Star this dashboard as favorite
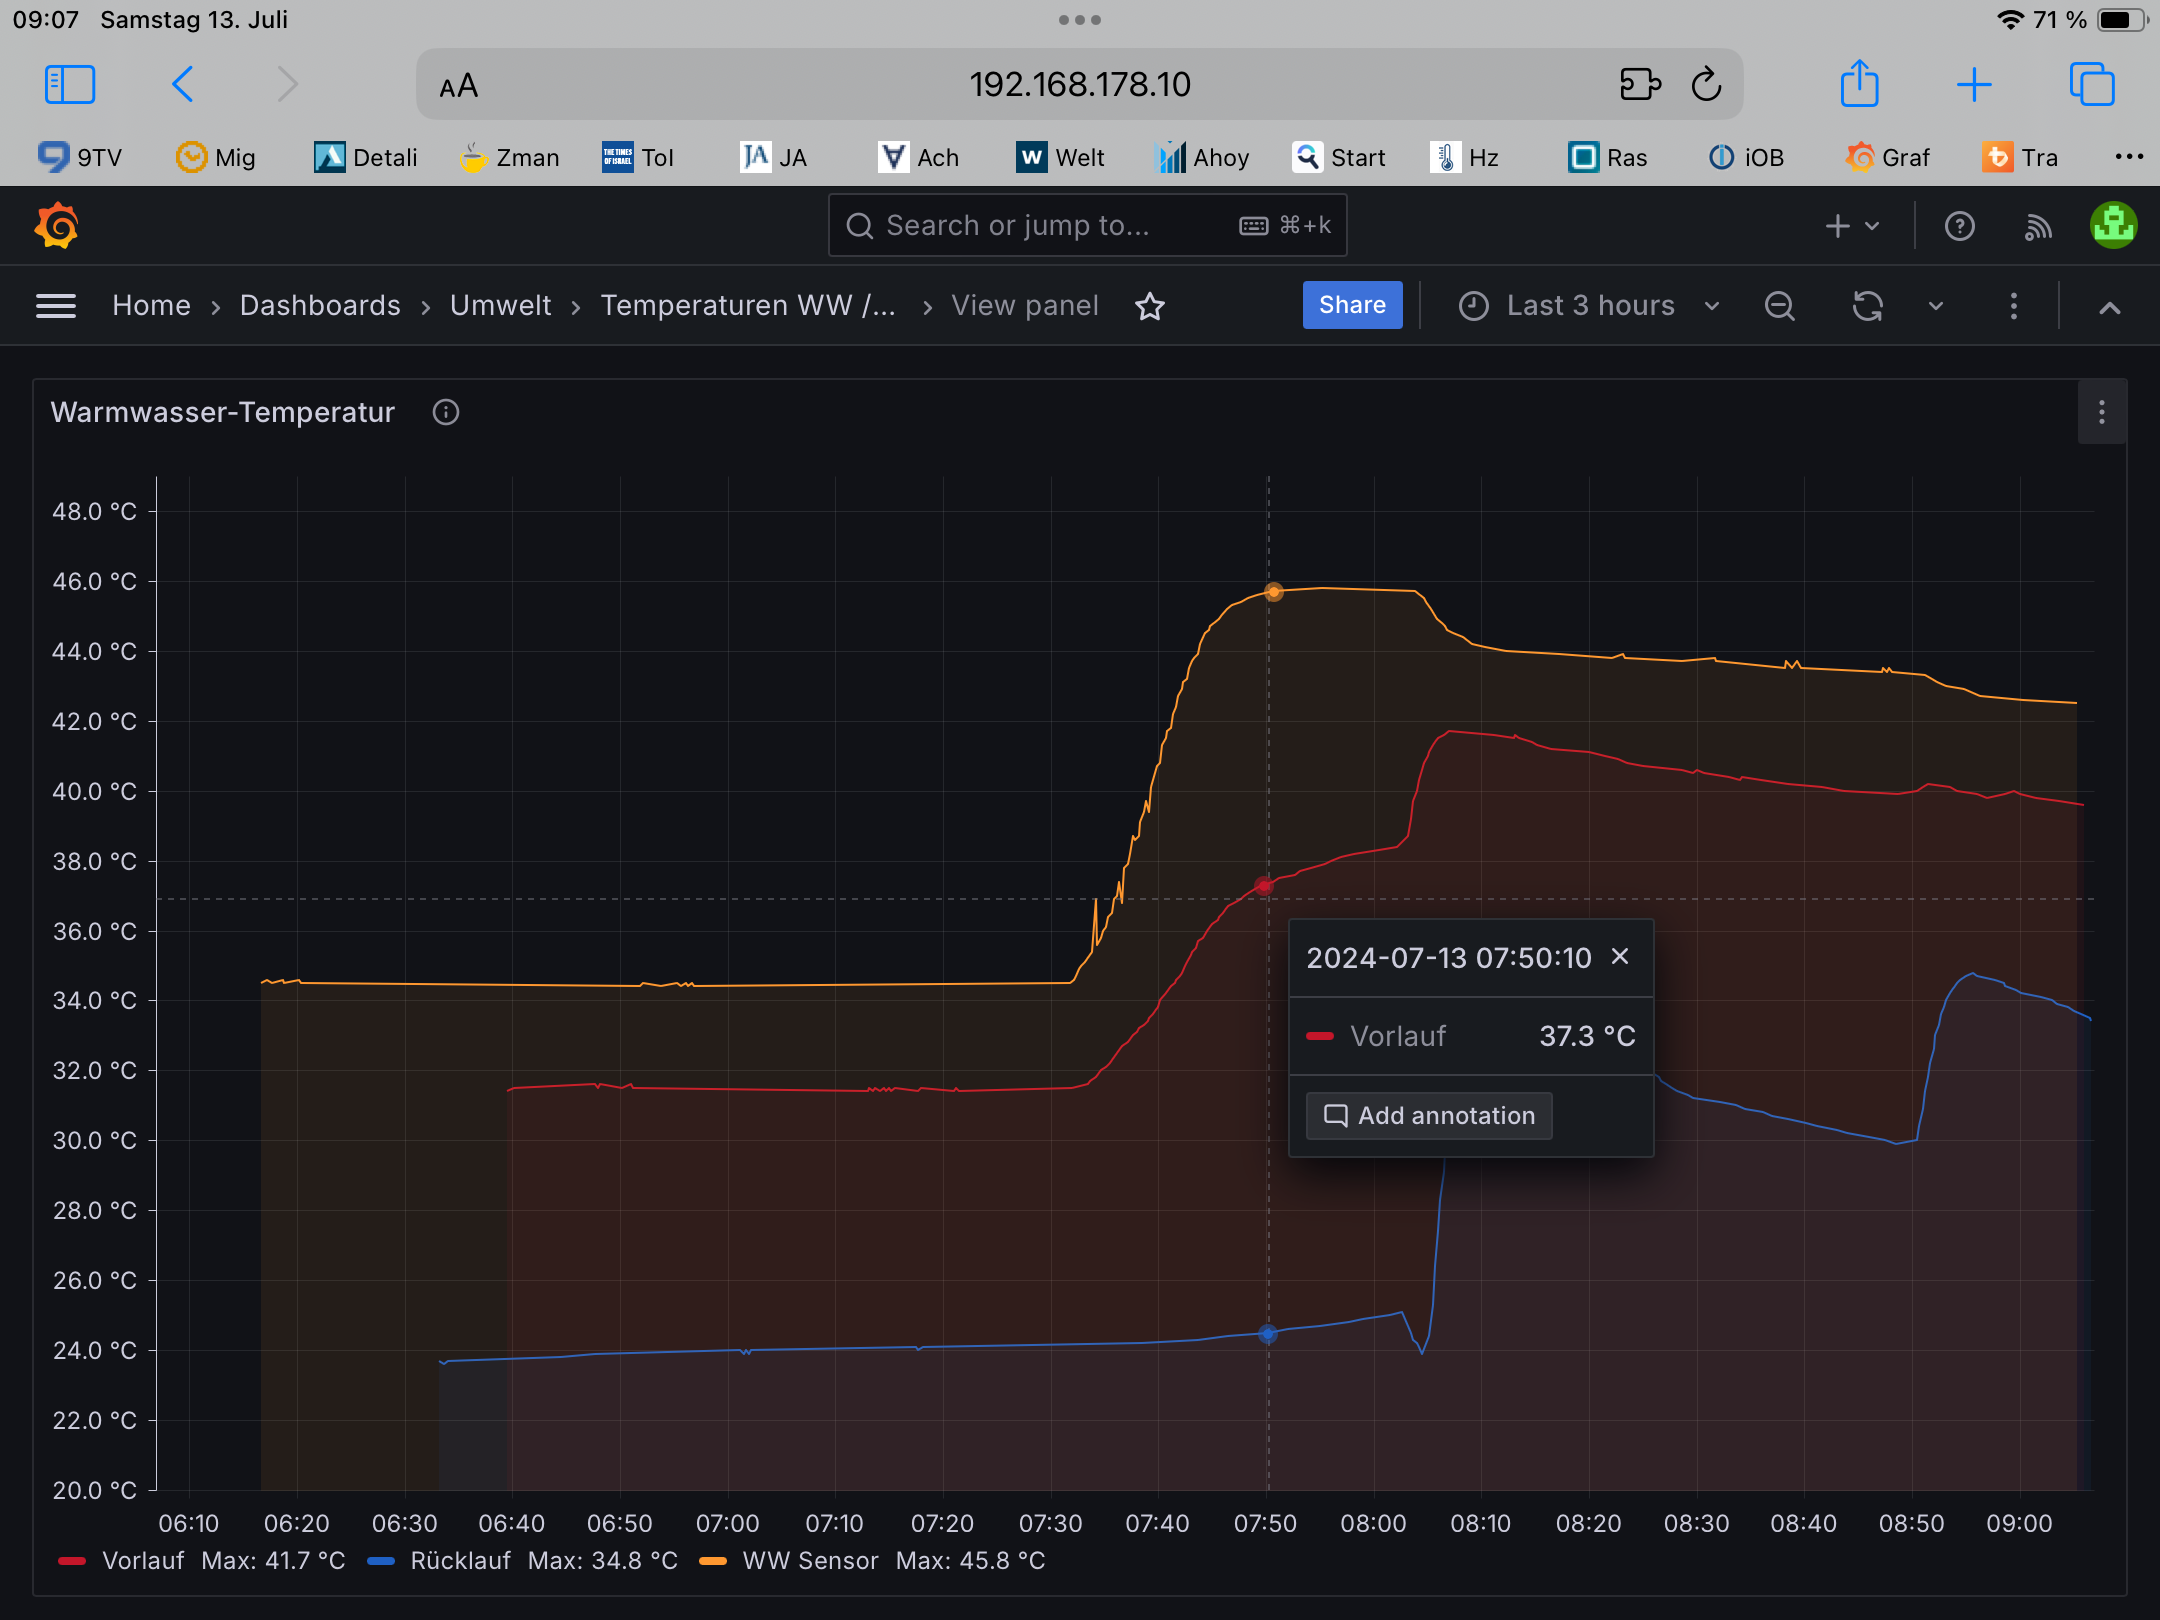 pos(1150,306)
